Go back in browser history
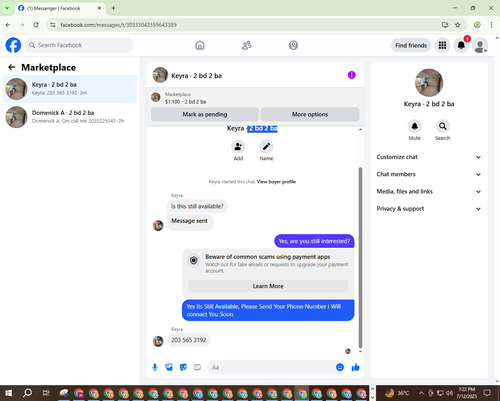This screenshot has width=500, height=401. (x=8, y=25)
